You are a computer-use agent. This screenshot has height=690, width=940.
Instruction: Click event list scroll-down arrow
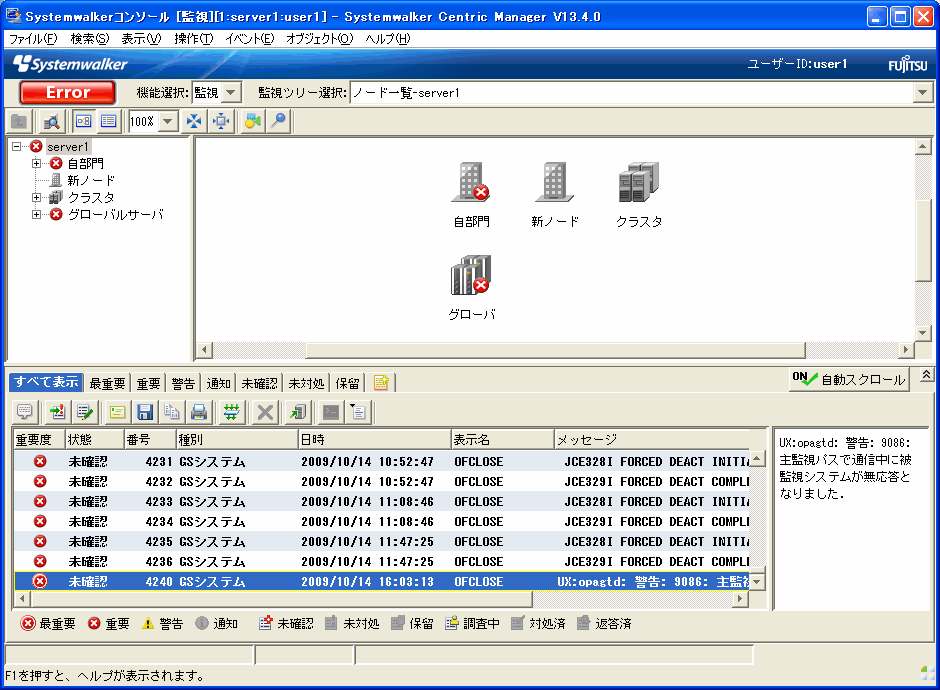tap(758, 581)
